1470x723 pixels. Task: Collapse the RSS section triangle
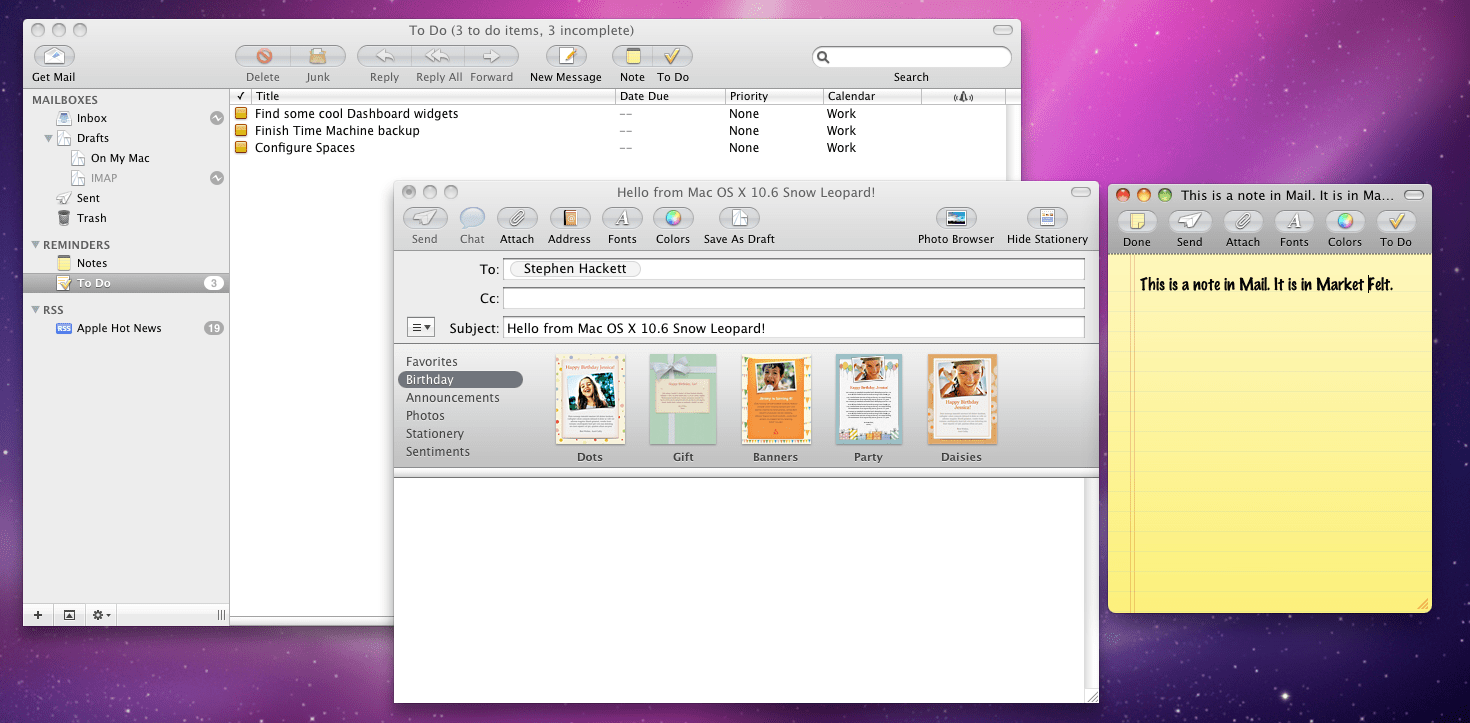tap(37, 310)
